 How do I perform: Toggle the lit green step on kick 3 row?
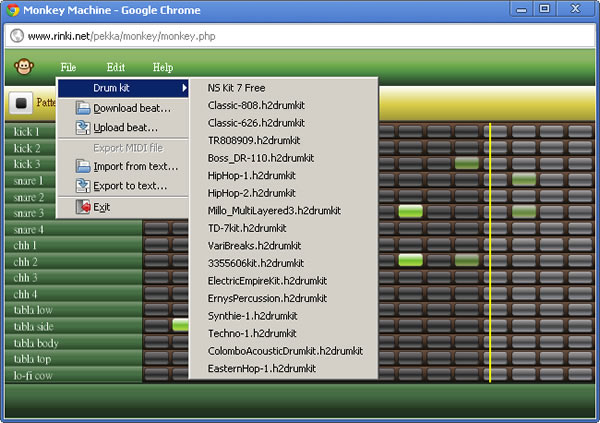click(x=466, y=163)
